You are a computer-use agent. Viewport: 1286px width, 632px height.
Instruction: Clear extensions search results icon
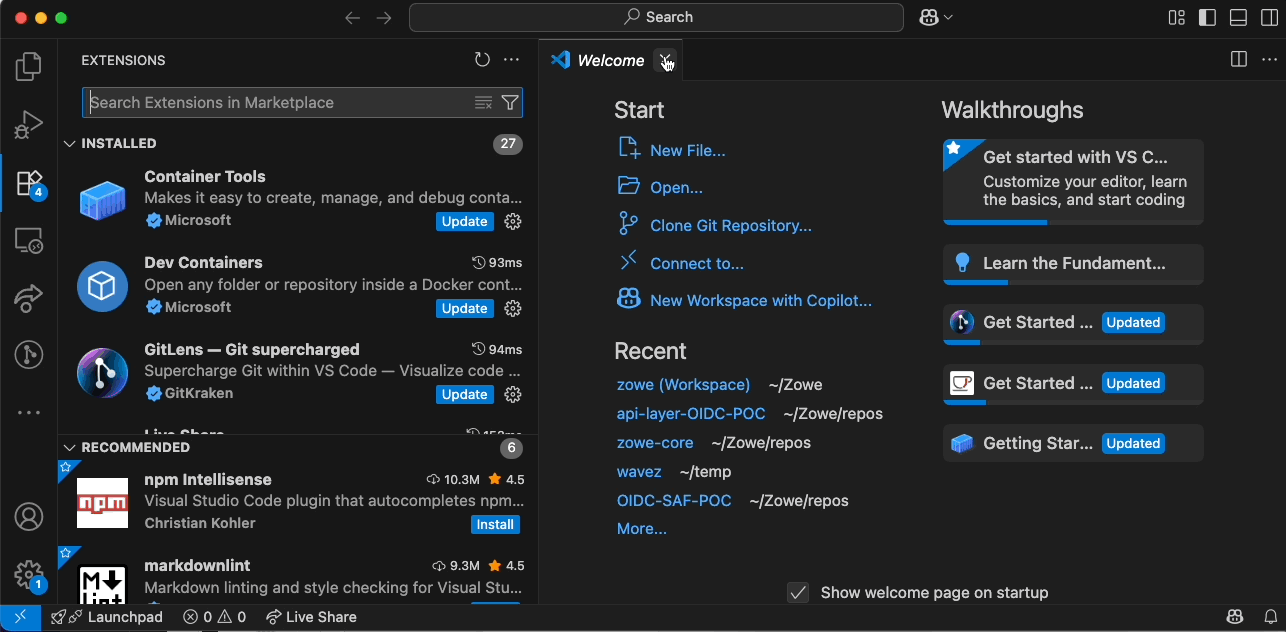tap(483, 102)
